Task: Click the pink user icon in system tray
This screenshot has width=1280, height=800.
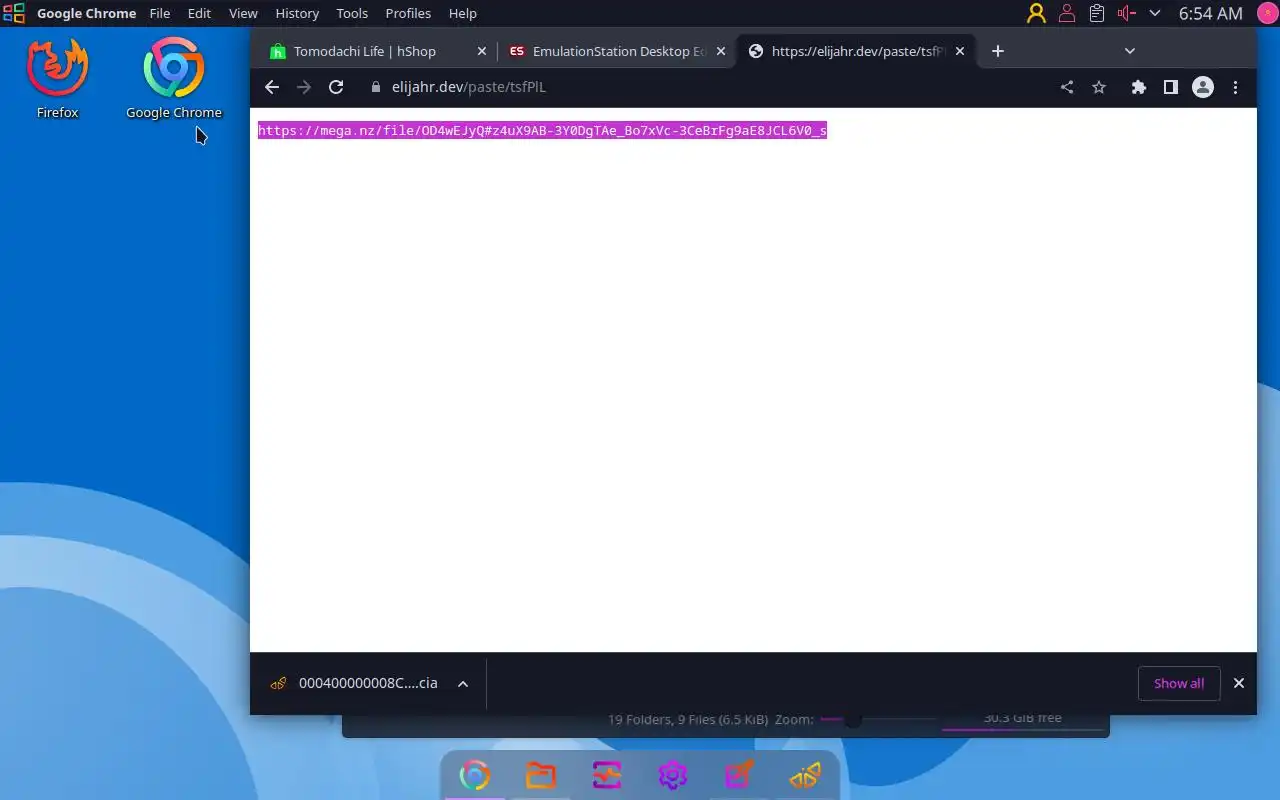Action: [x=1067, y=13]
